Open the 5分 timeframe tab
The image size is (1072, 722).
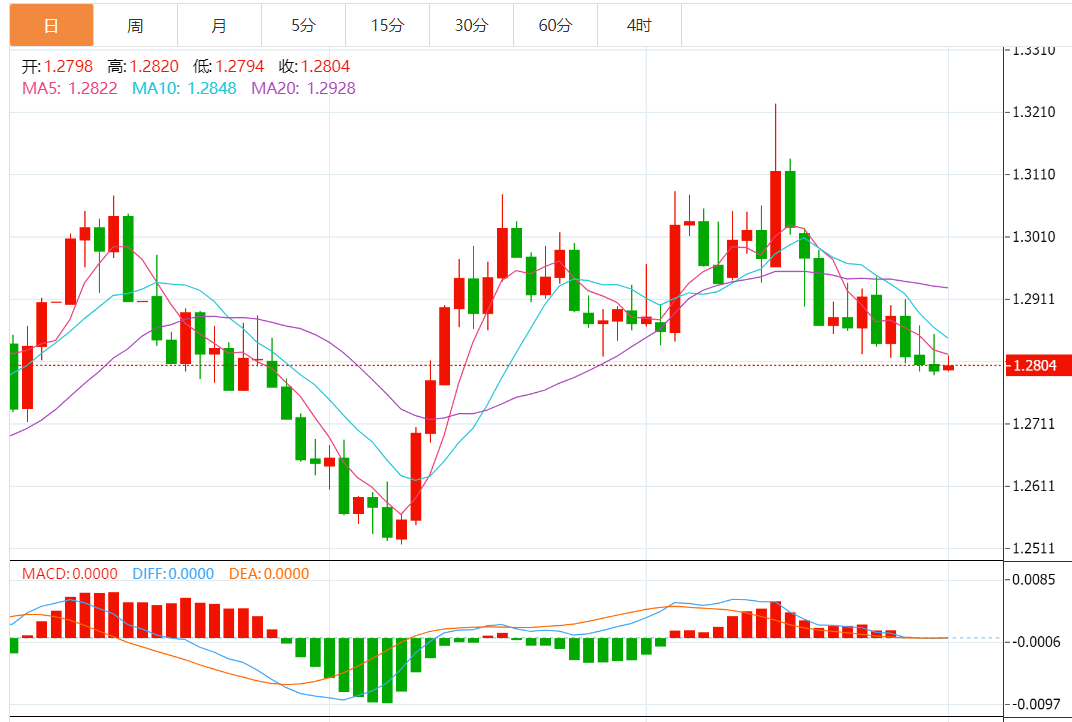point(304,25)
